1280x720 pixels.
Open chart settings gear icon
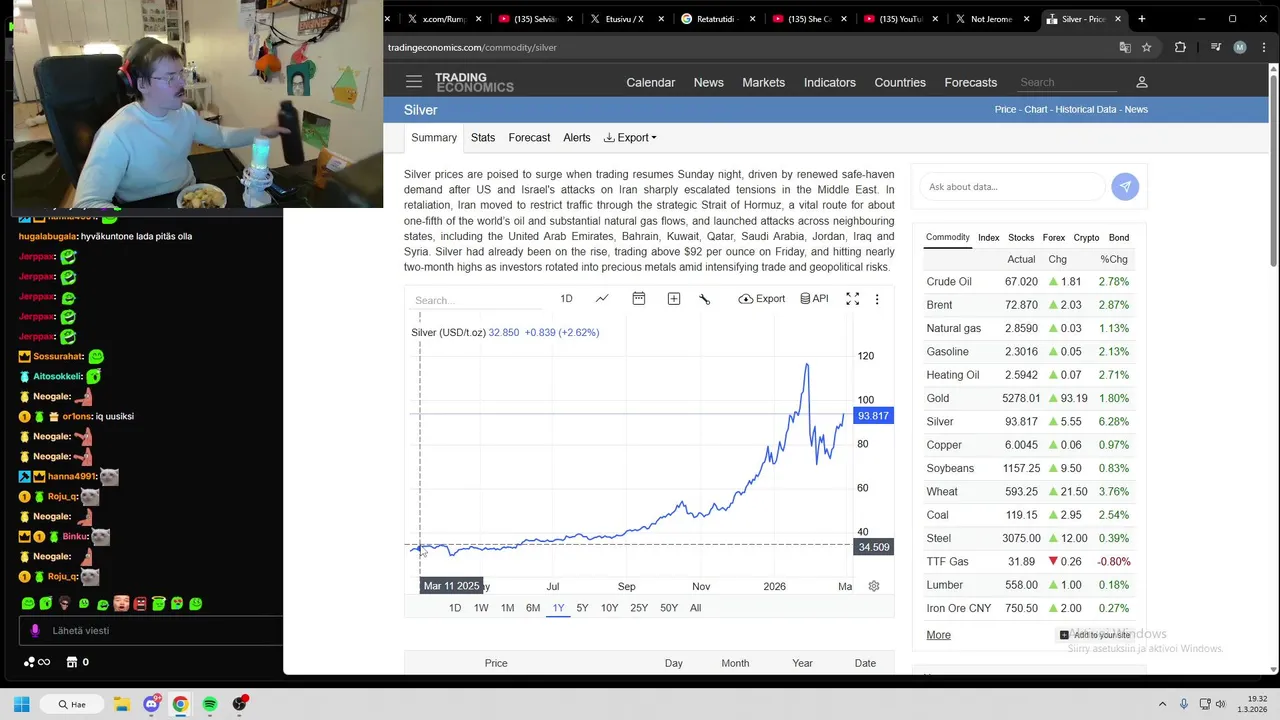click(874, 586)
